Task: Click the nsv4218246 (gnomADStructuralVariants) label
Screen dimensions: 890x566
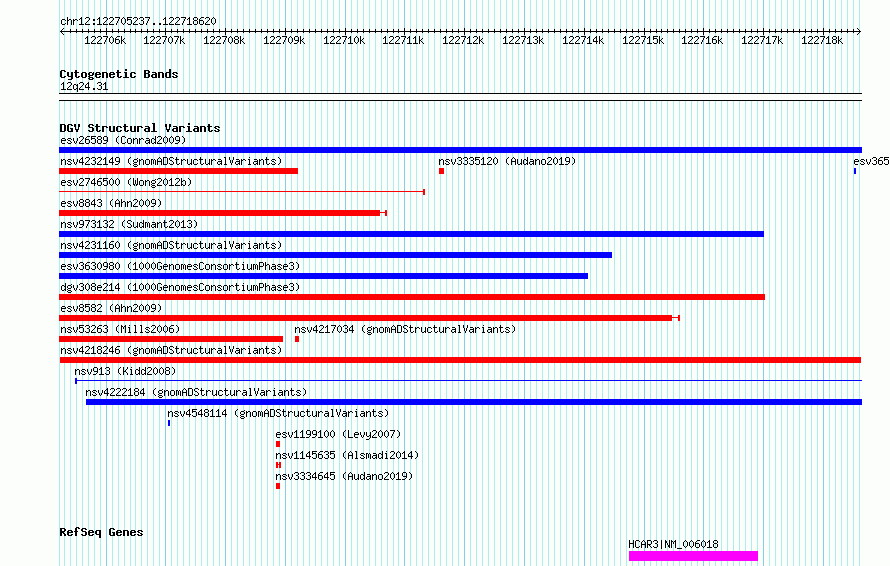Action: (x=171, y=350)
